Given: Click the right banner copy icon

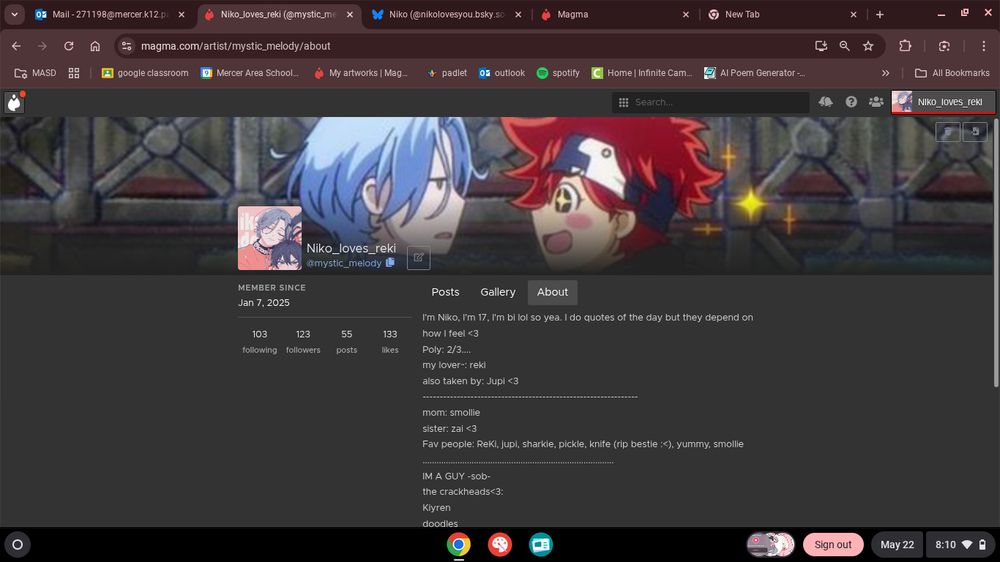Looking at the screenshot, I should coord(974,132).
